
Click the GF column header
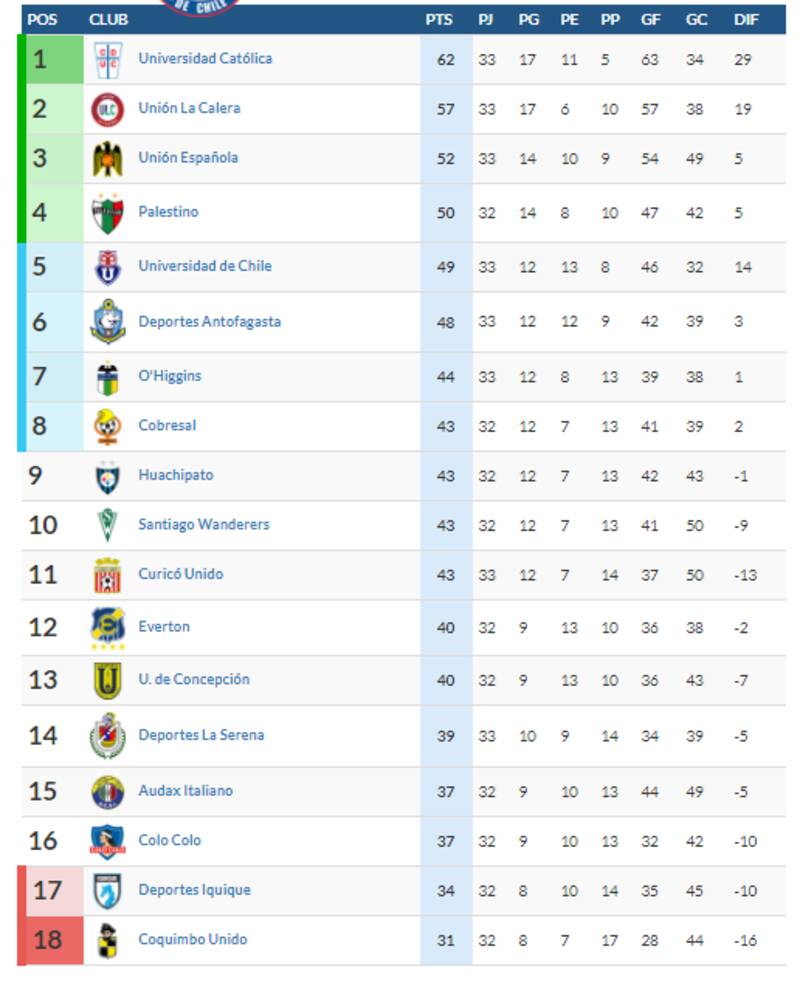[651, 19]
